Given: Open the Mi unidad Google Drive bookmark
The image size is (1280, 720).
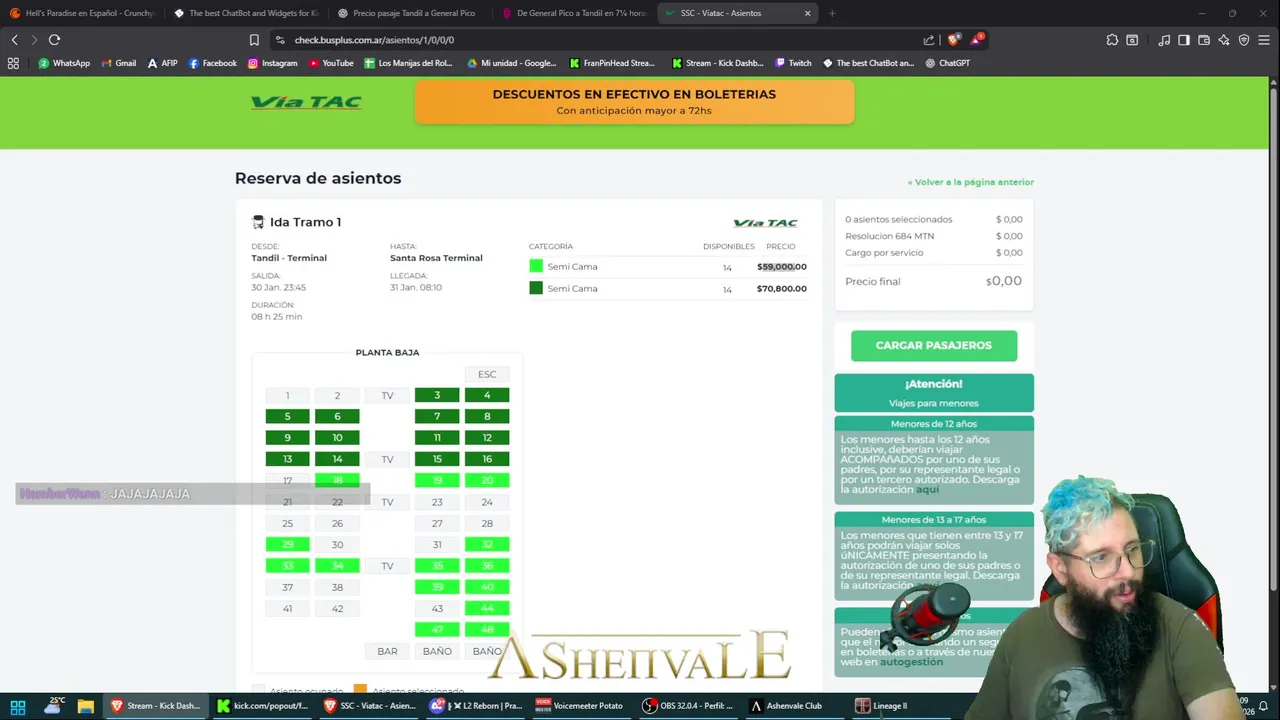Looking at the screenshot, I should 511,63.
